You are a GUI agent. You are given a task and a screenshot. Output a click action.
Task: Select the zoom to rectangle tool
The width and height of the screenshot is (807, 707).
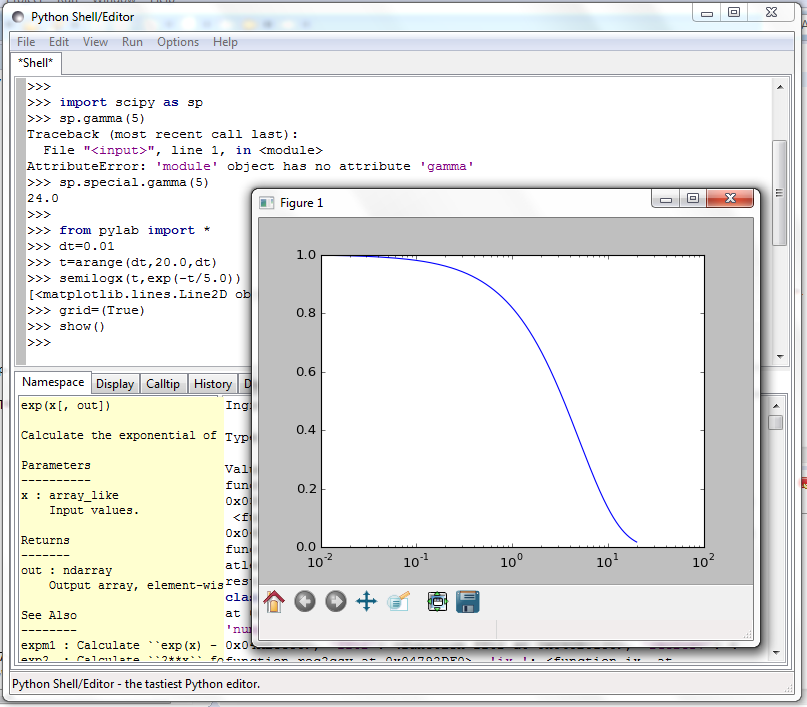(x=399, y=601)
